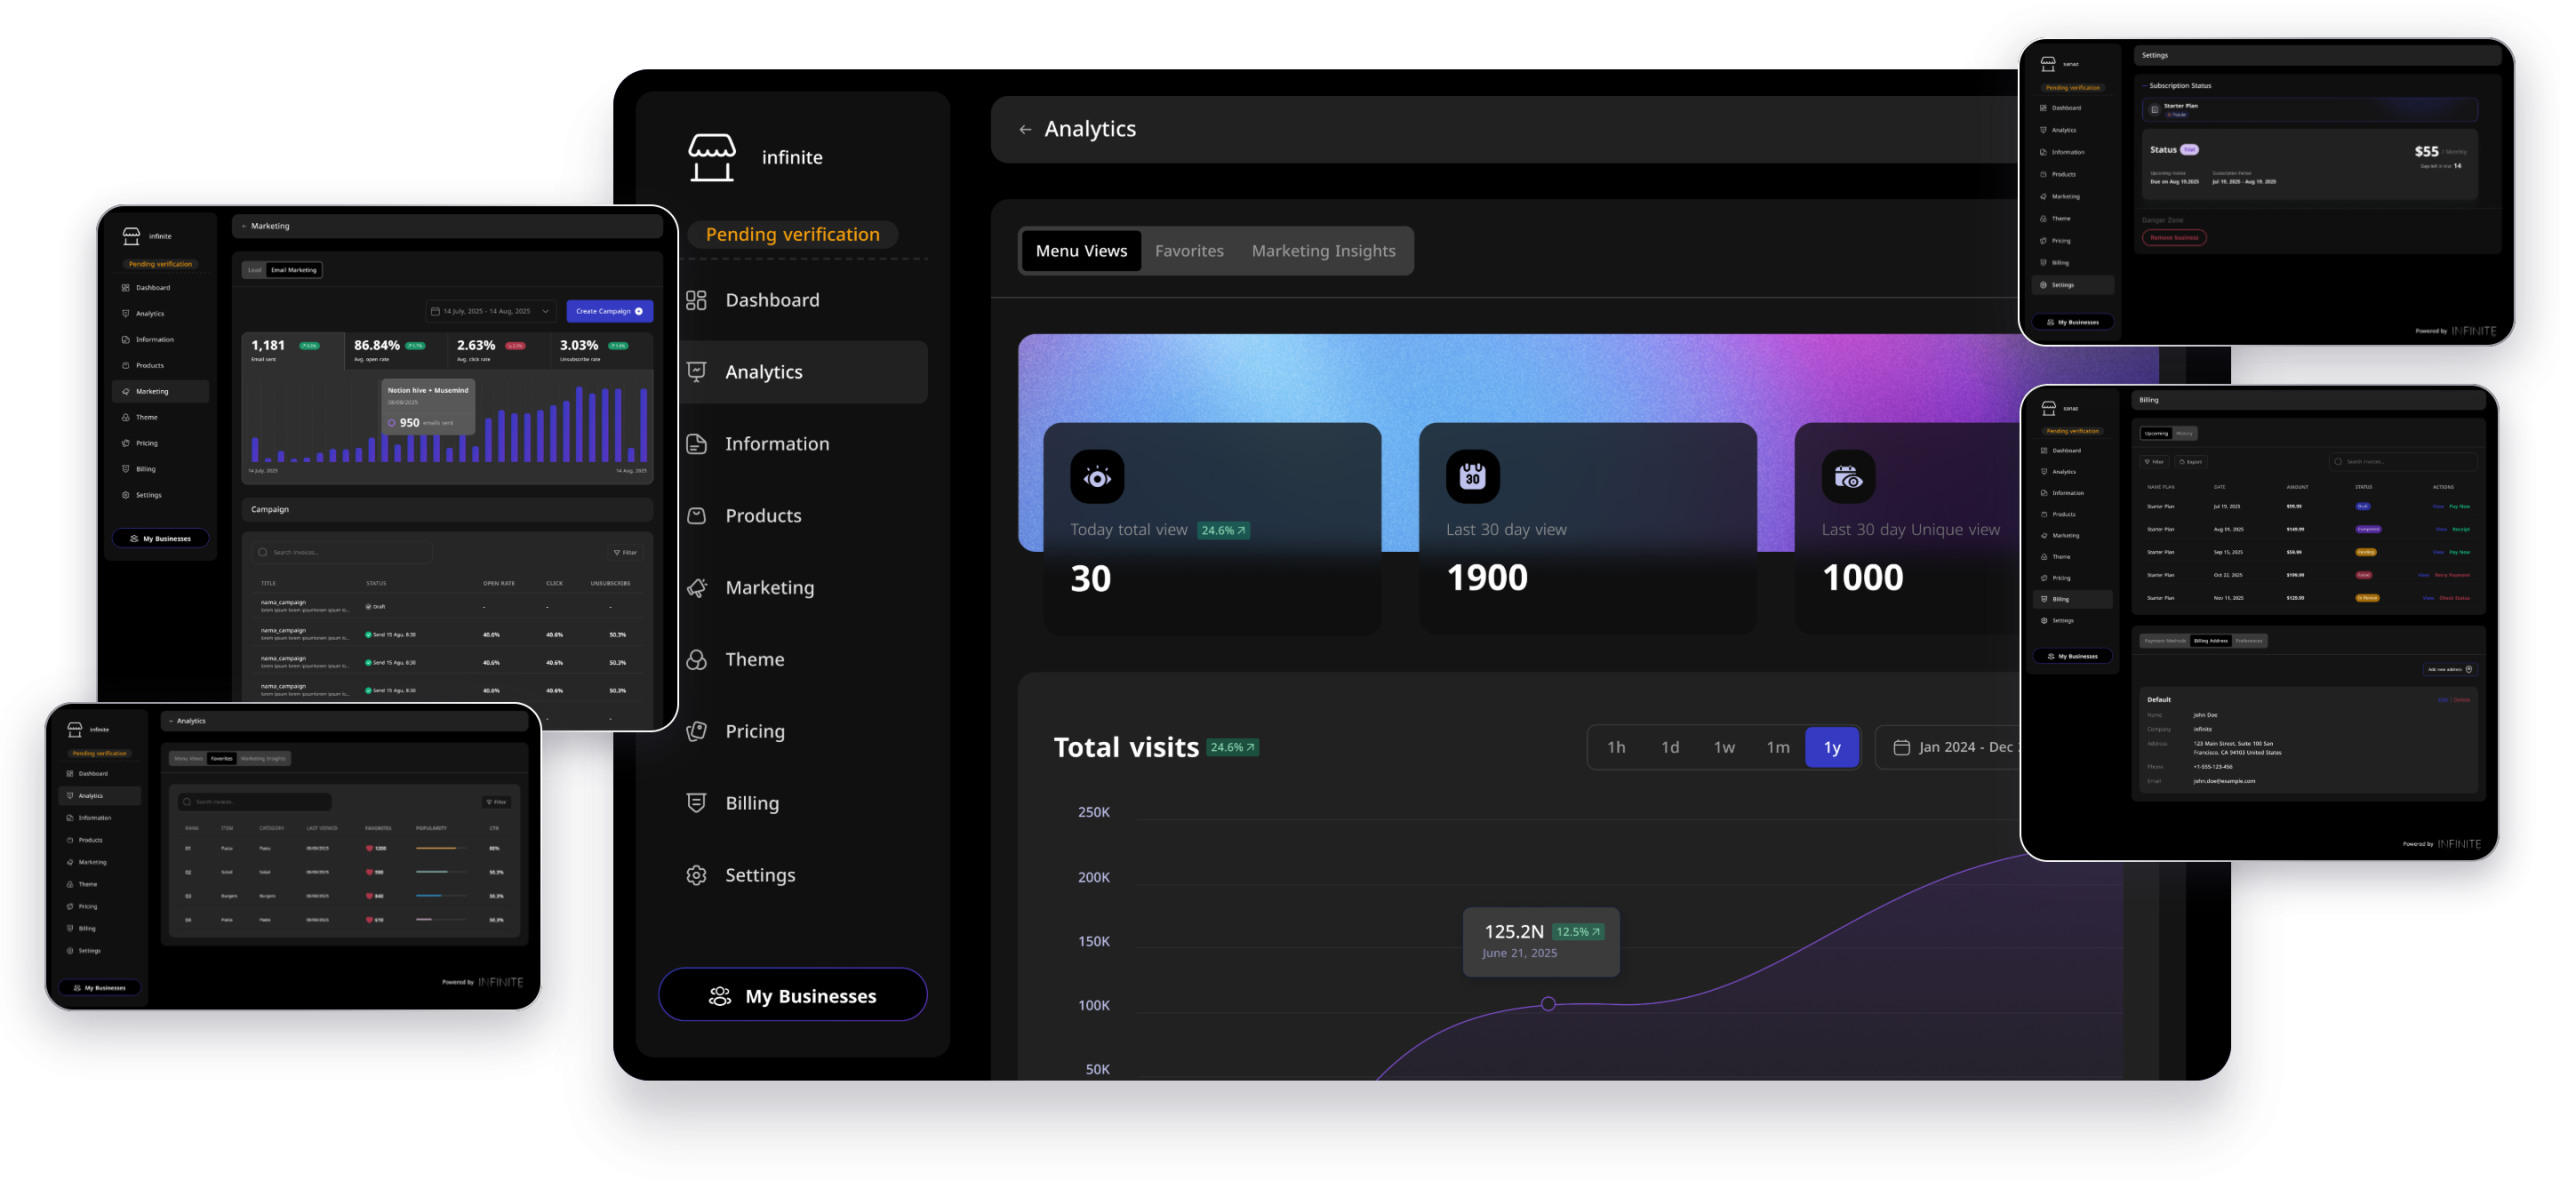
Task: Expand the 14 July - 14 Aug date dropdown
Action: pos(491,311)
